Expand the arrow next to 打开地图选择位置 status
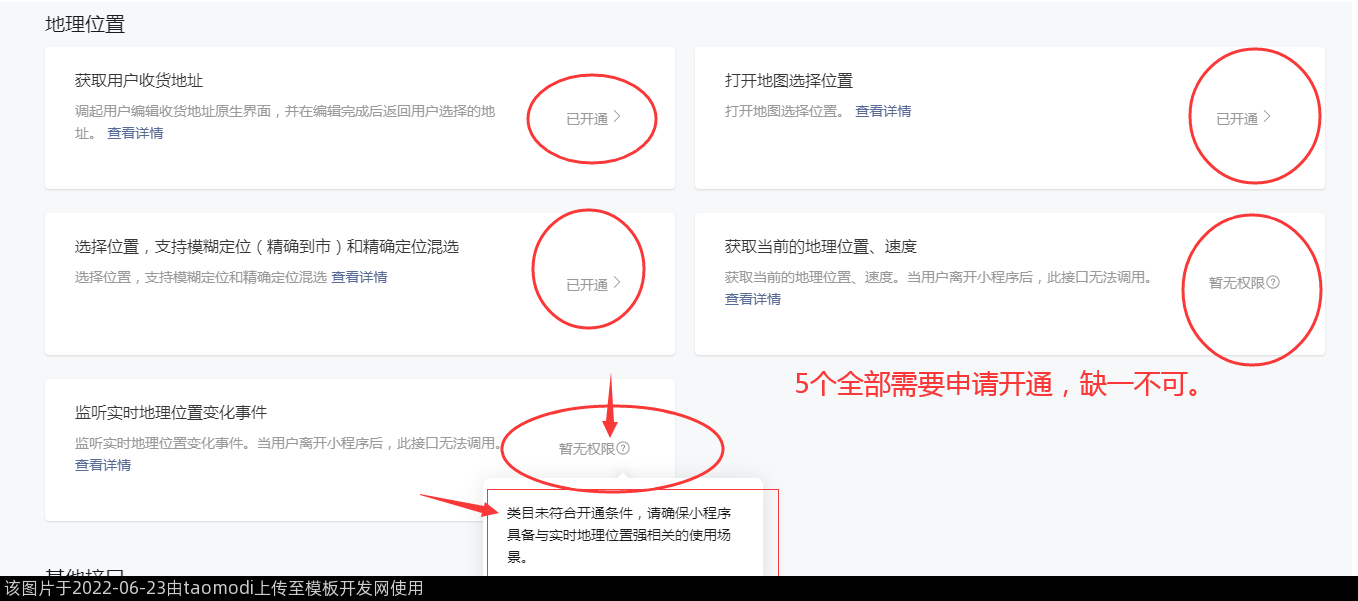The width and height of the screenshot is (1358, 601). point(1267,117)
